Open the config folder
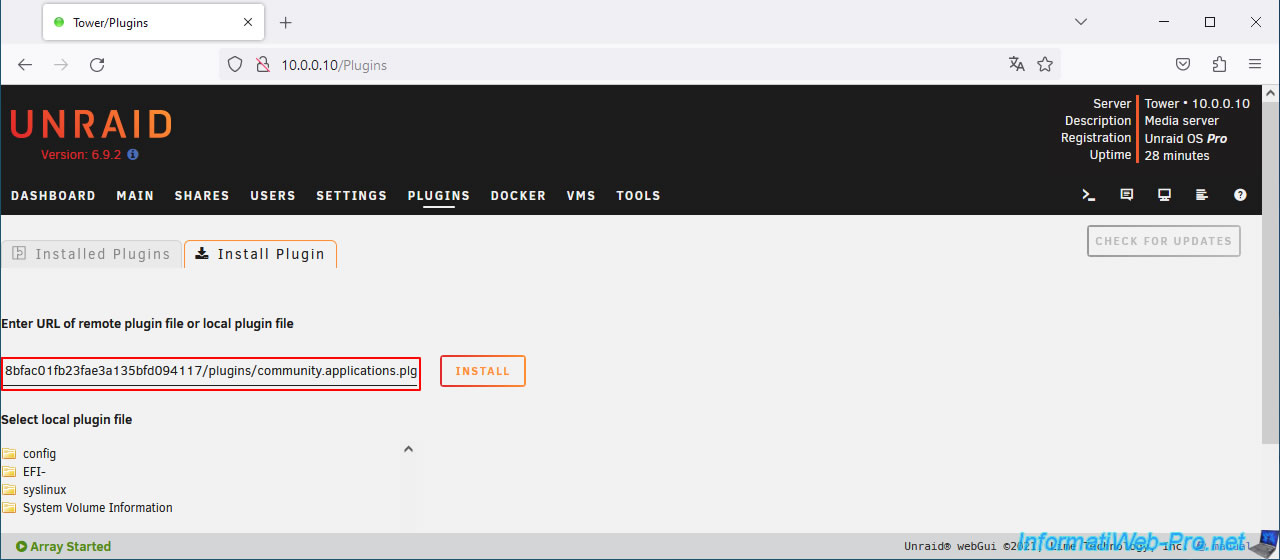Viewport: 1280px width, 560px height. (39, 454)
